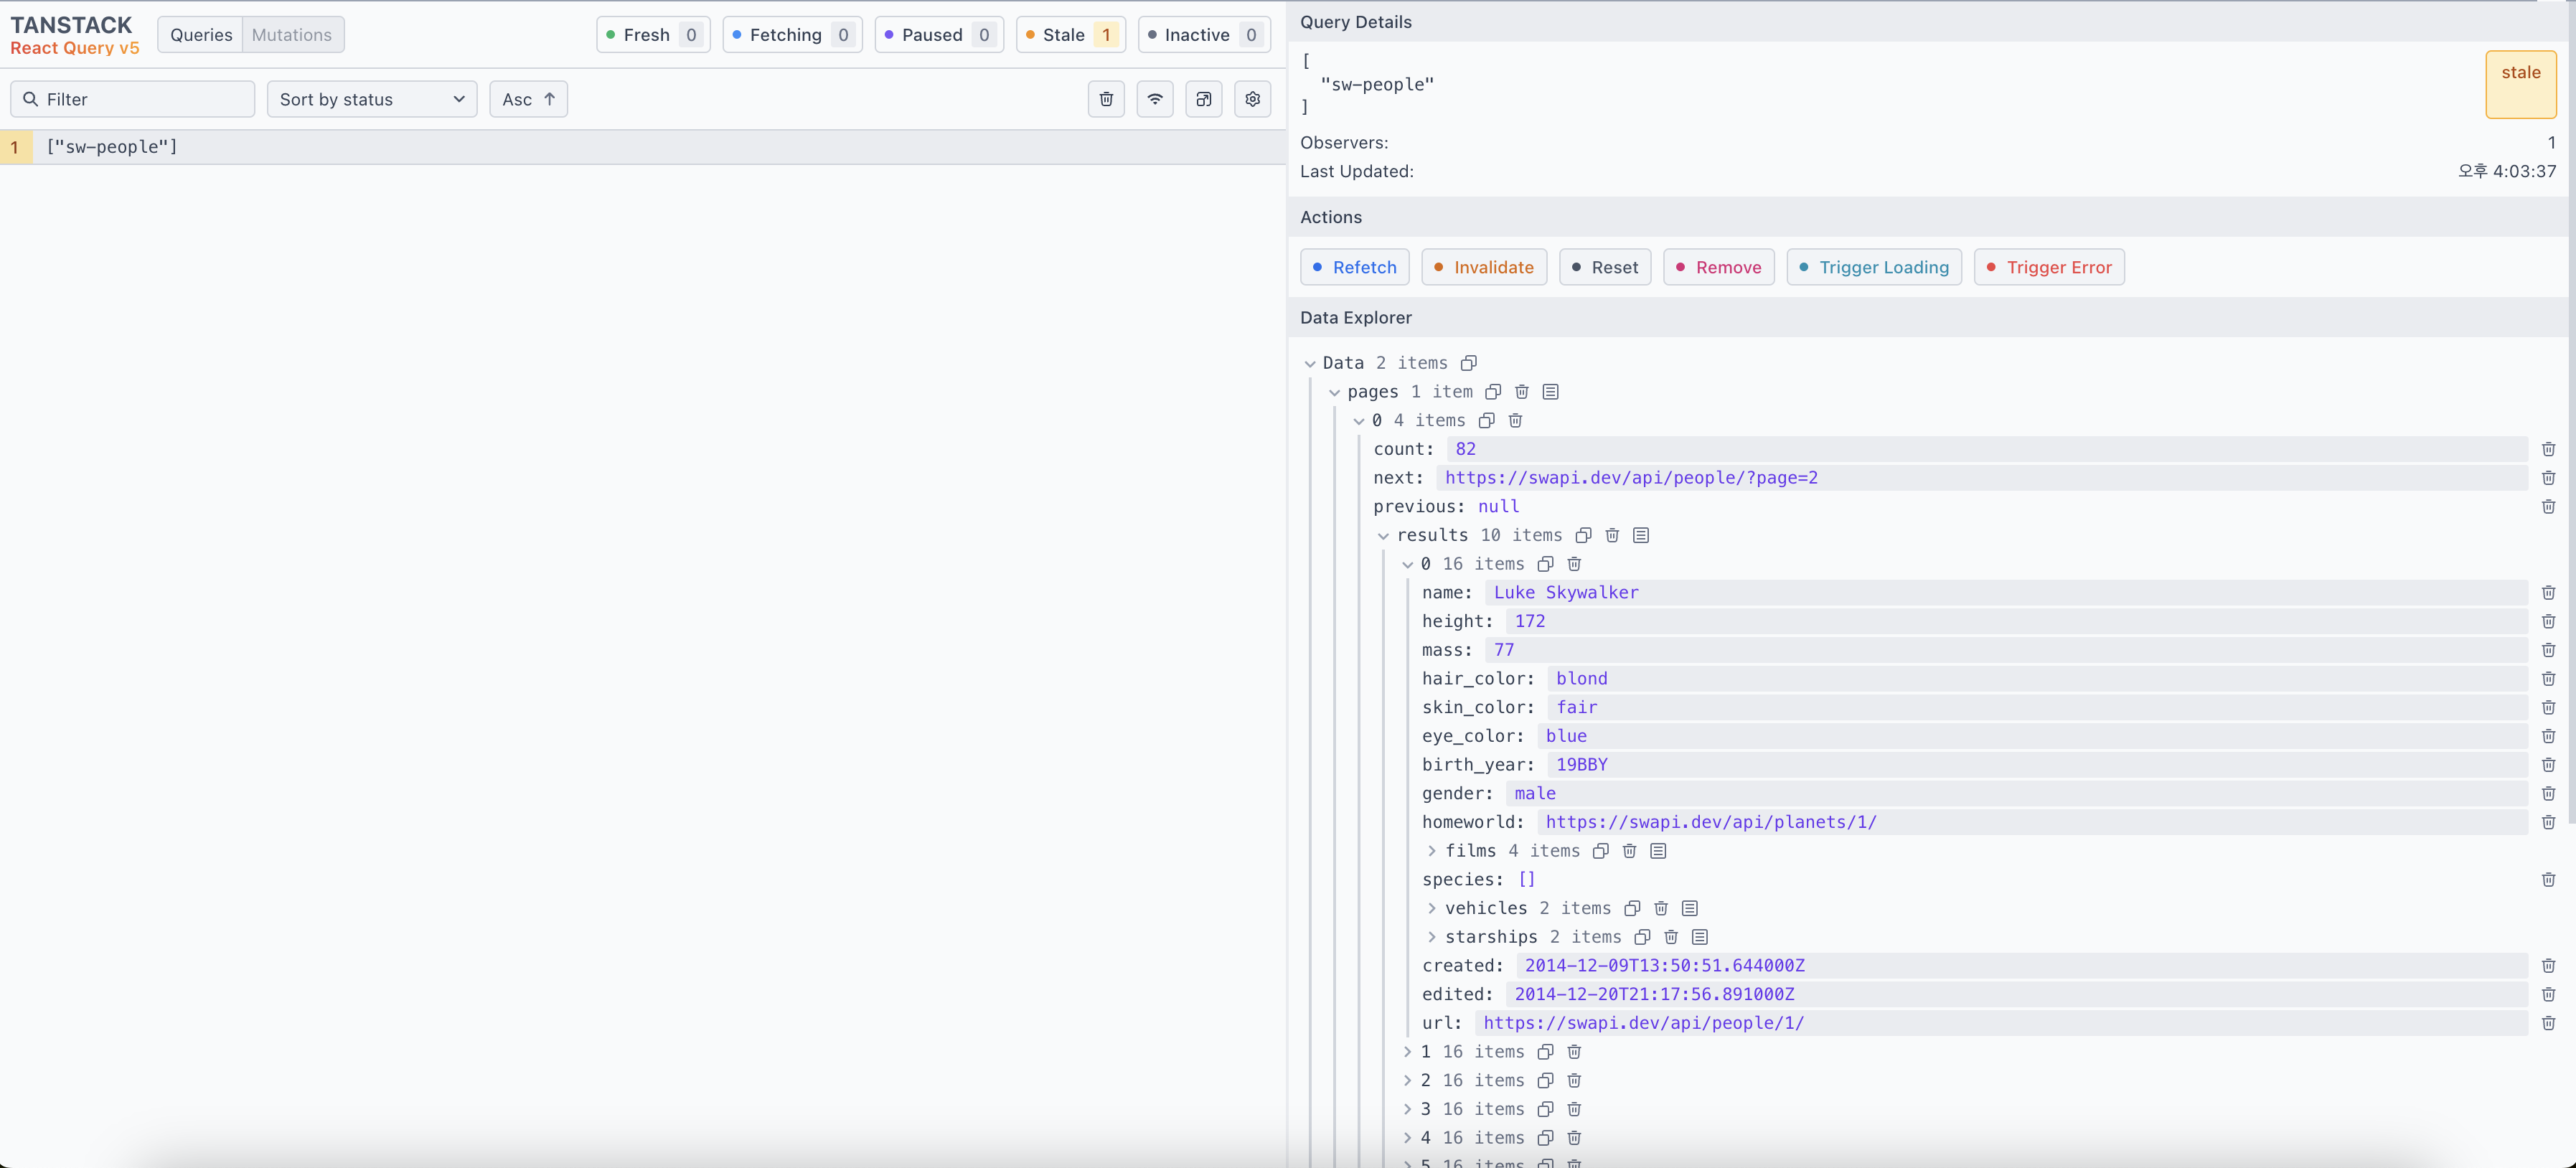The image size is (2576, 1168).
Task: Click the bulk edit icon next to pages
Action: pos(1551,392)
